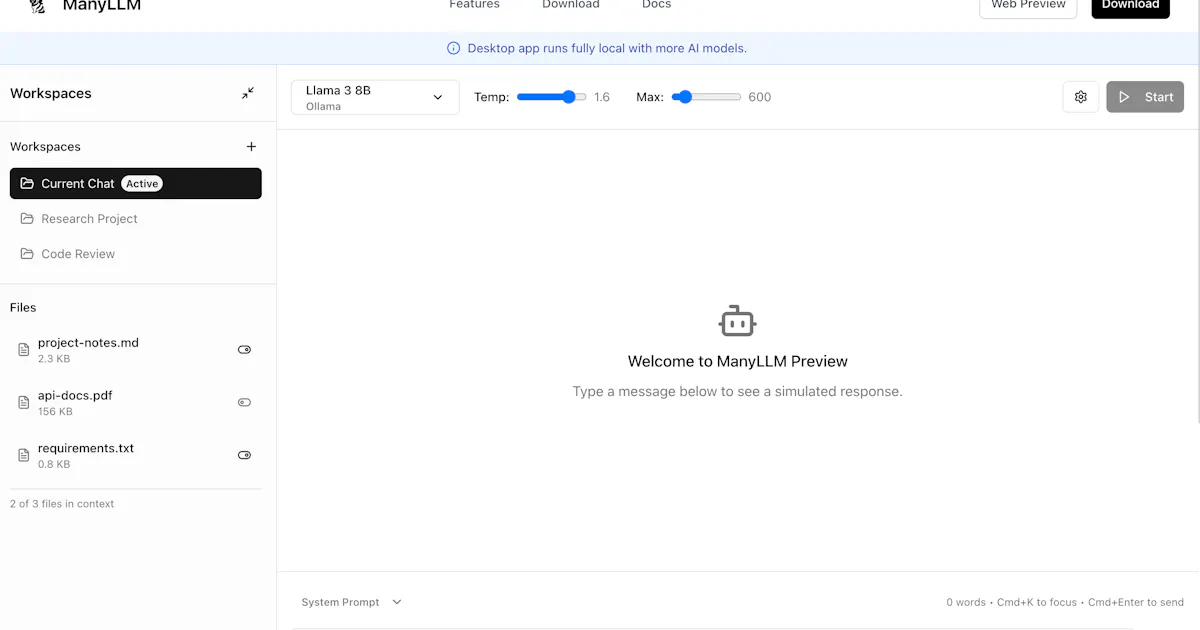Click the Active badge on Current Chat
Image resolution: width=1200 pixels, height=630 pixels.
(x=142, y=183)
